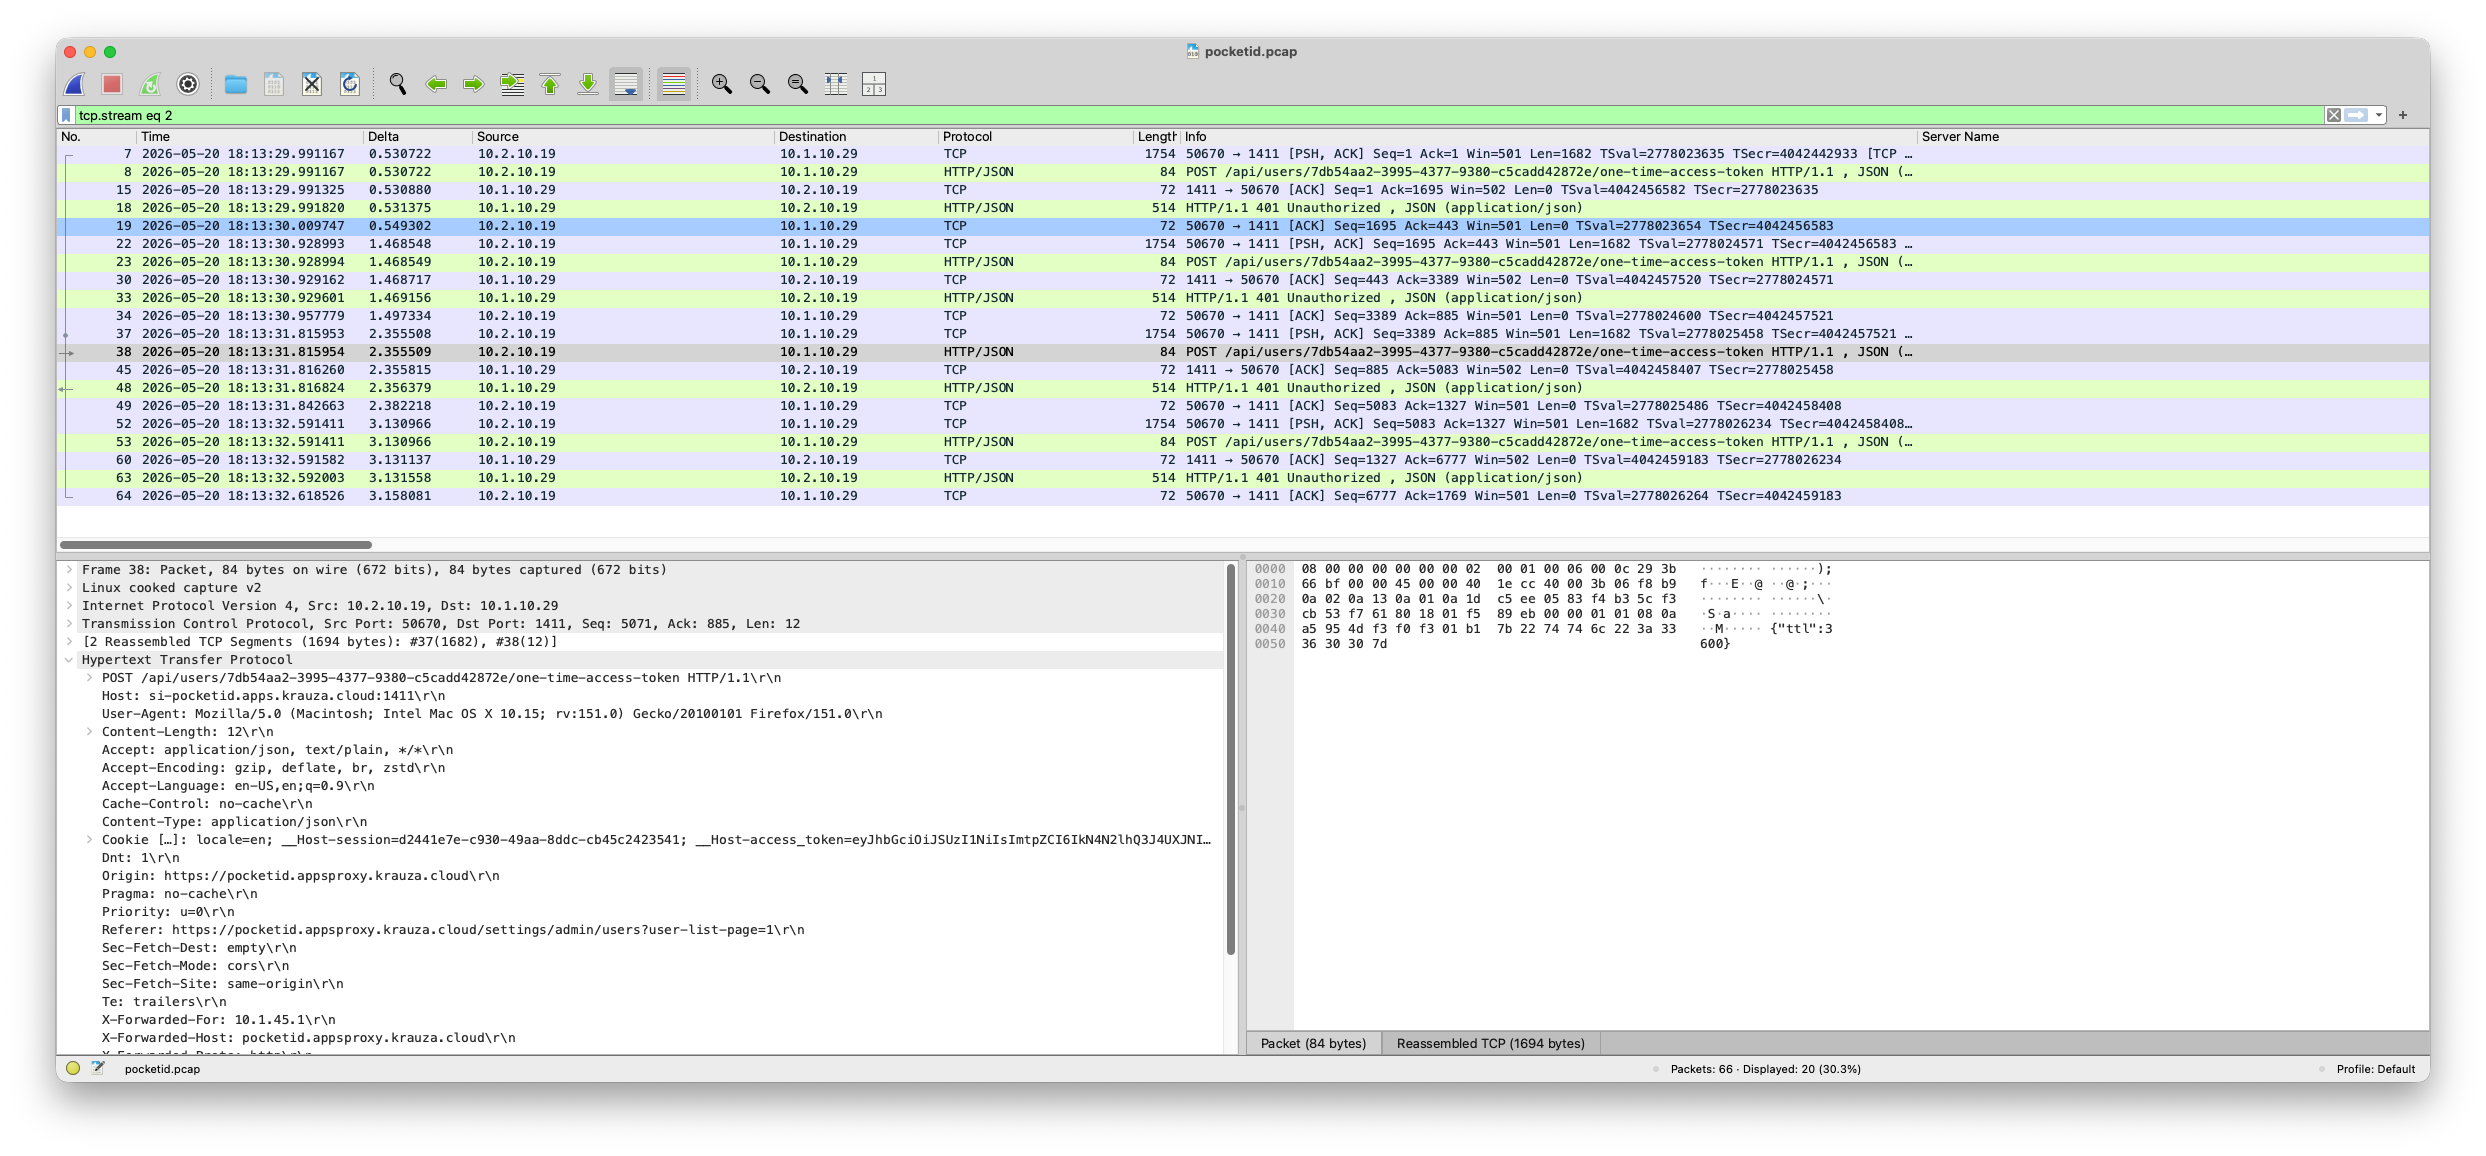The width and height of the screenshot is (2486, 1156).
Task: Select packet 19 in the list
Action: (1242, 226)
